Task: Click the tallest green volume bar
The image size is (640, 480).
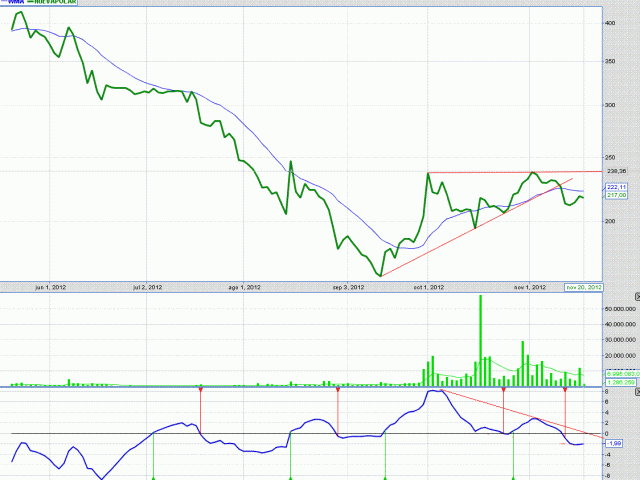Action: [480, 340]
